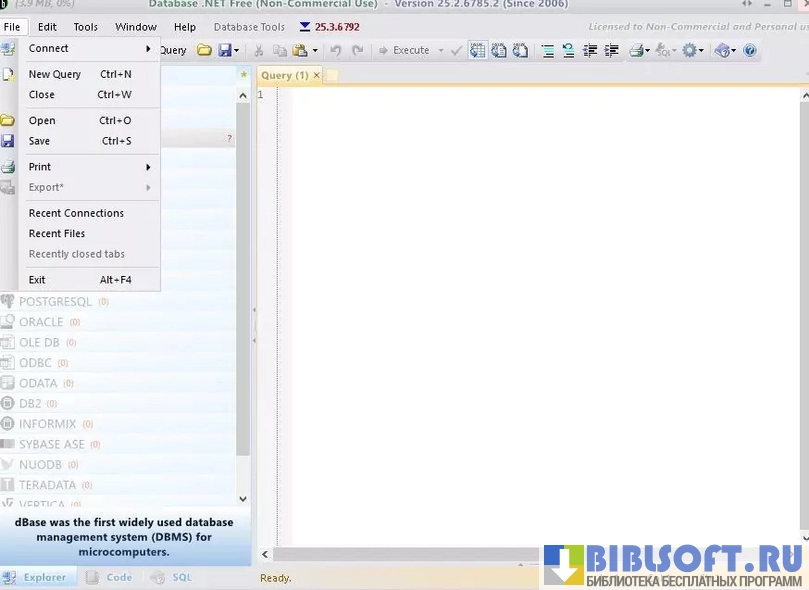Click the Paste clipboard icon

[x=299, y=50]
